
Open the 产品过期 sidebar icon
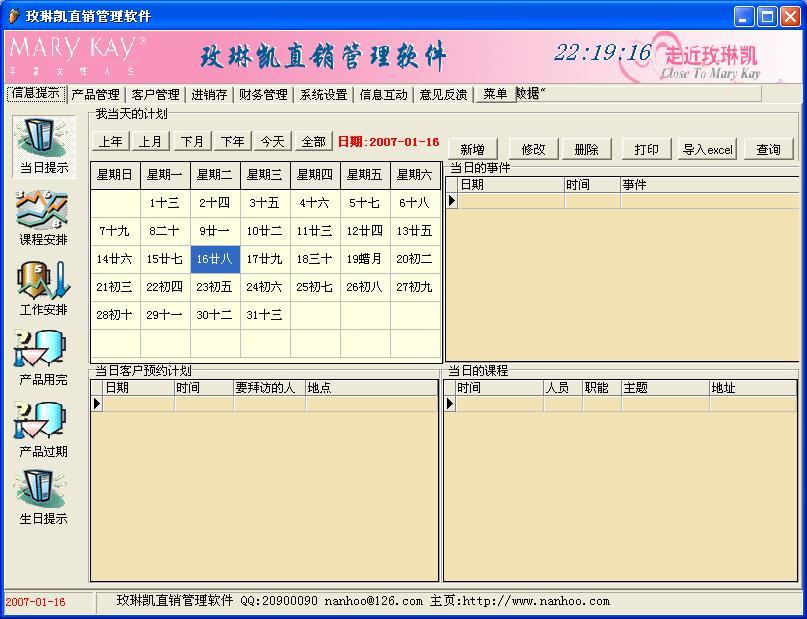(43, 430)
